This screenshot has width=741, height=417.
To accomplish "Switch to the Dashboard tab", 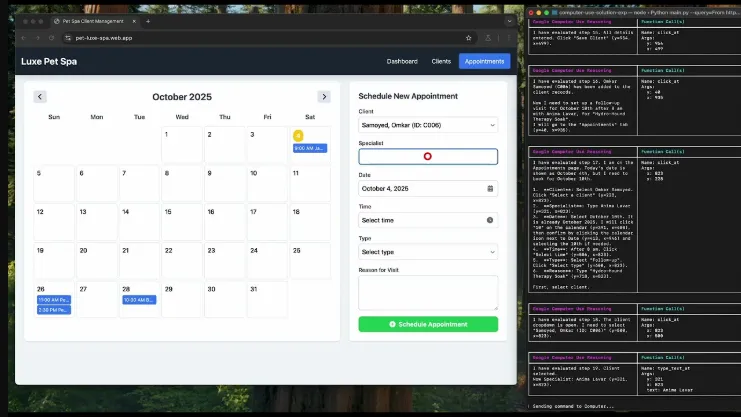I will pyautogui.click(x=402, y=61).
